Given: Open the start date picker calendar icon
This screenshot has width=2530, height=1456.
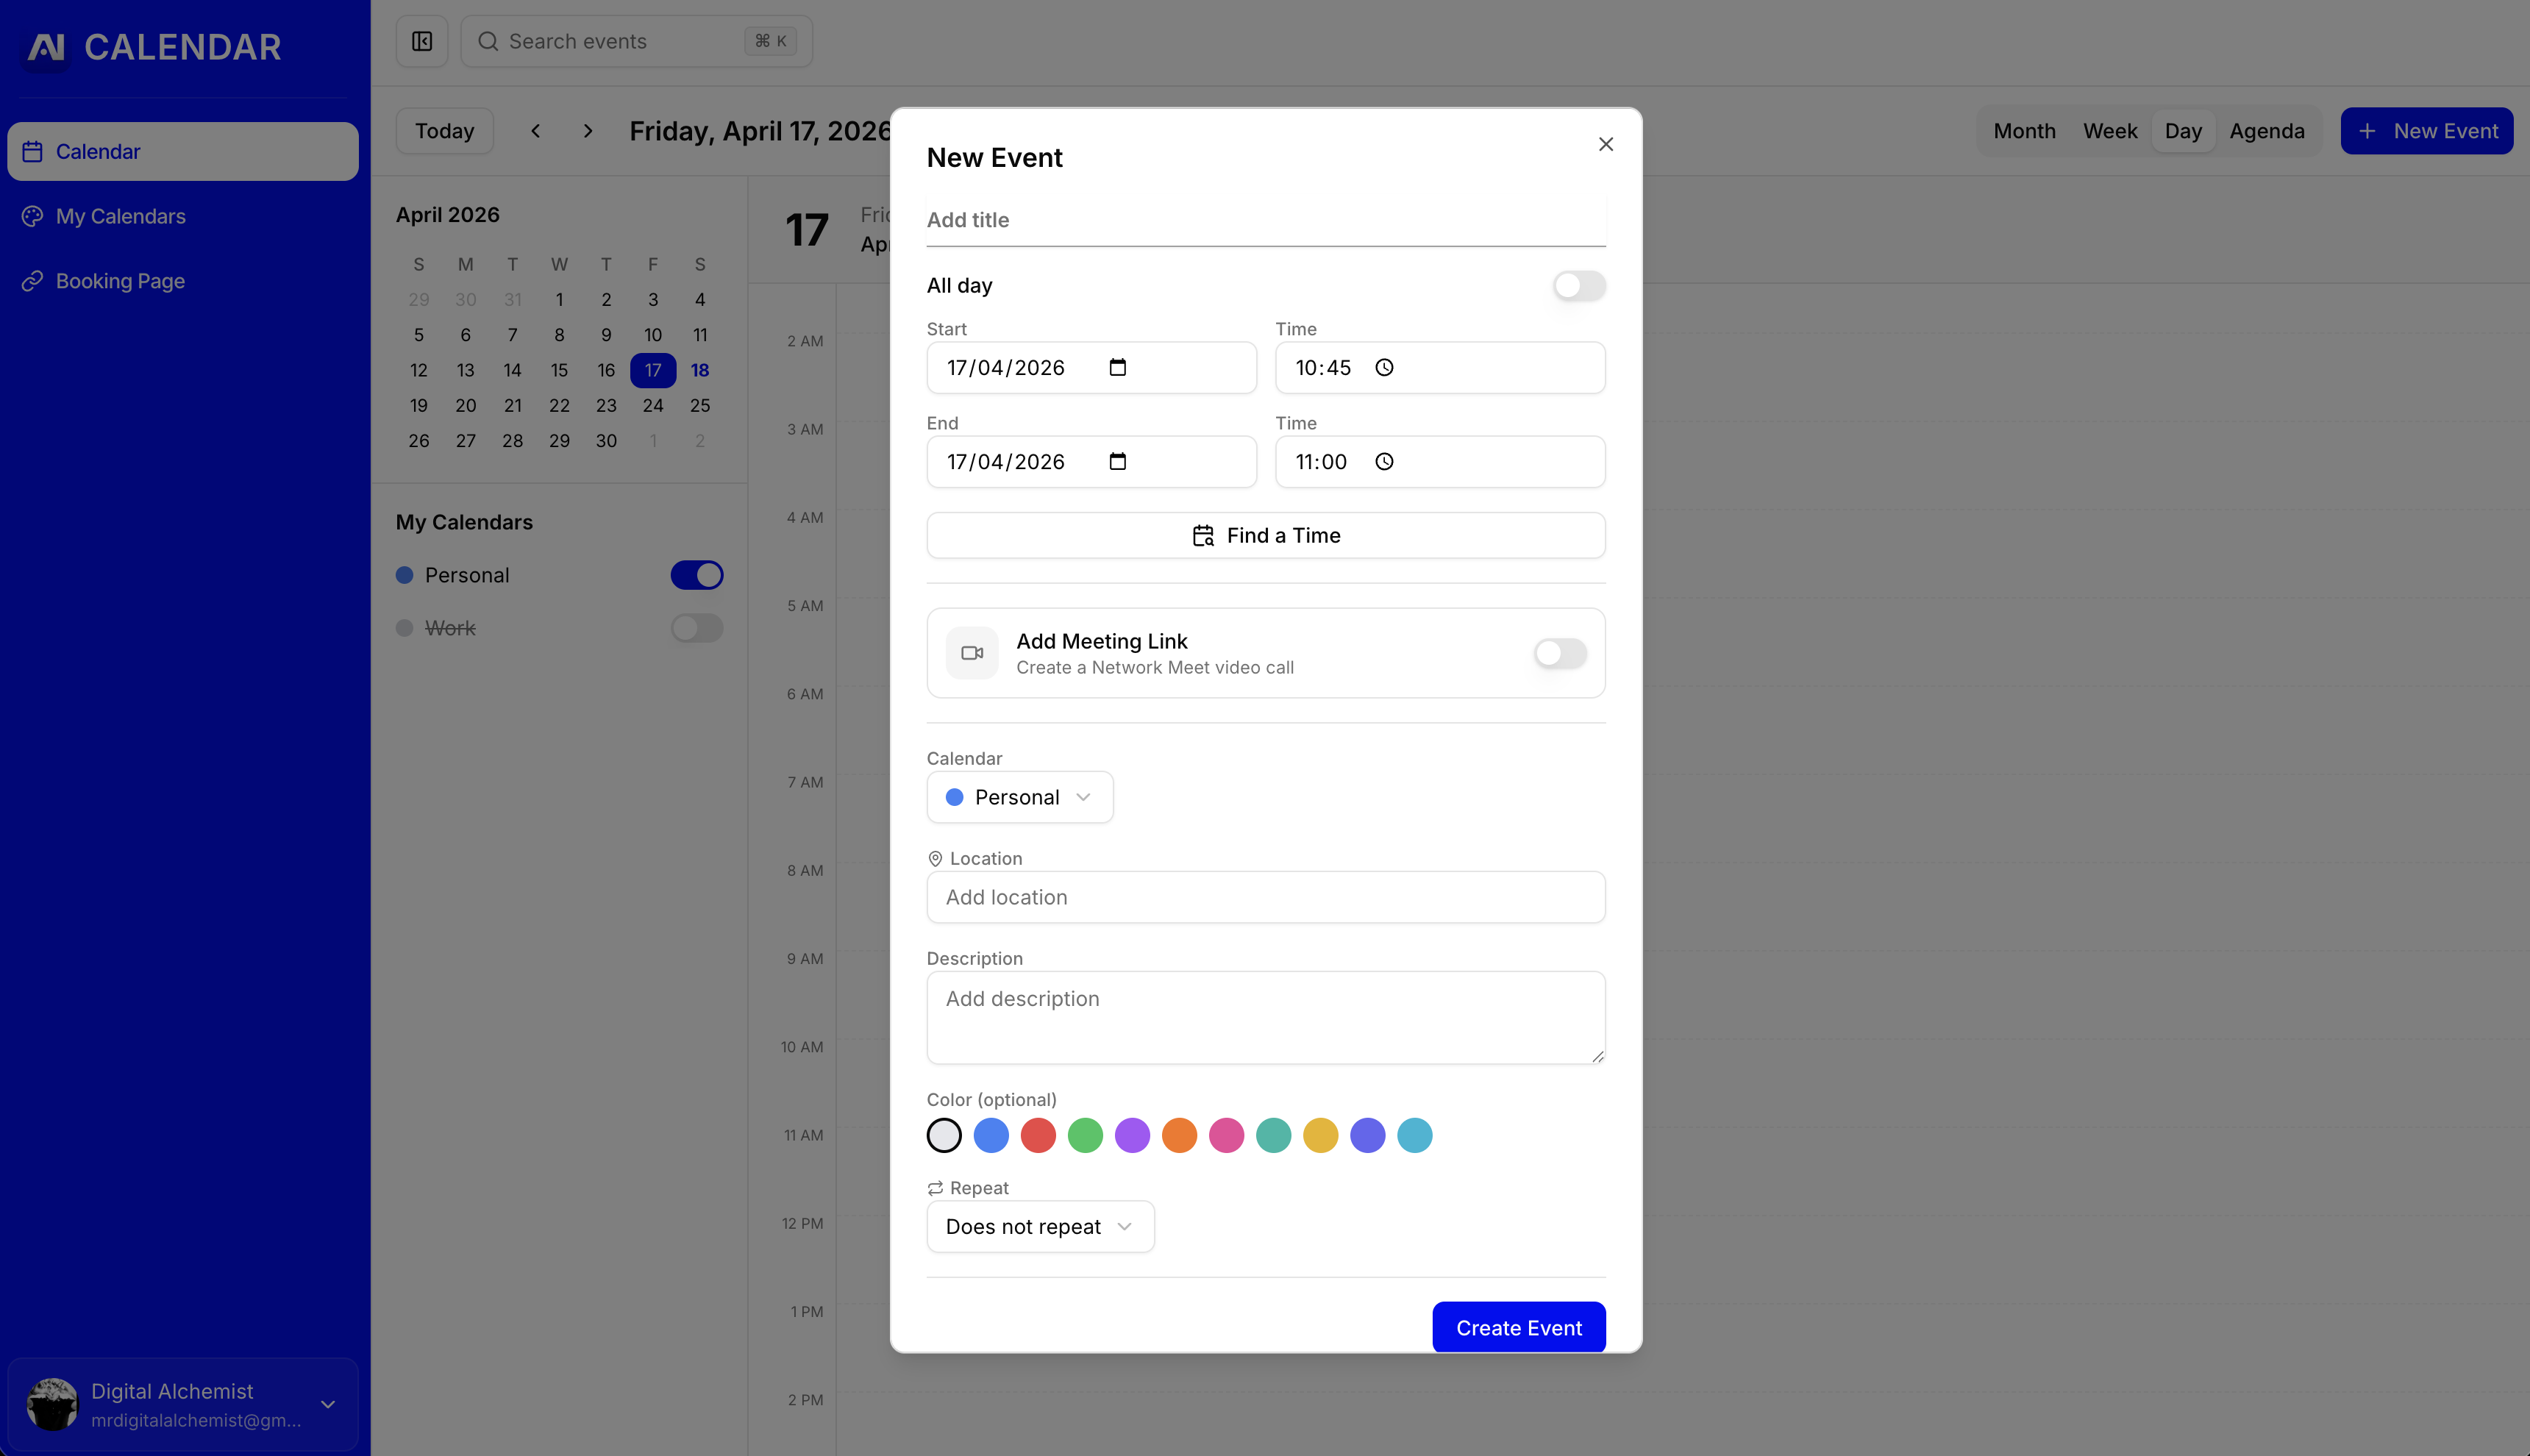Looking at the screenshot, I should point(1119,367).
